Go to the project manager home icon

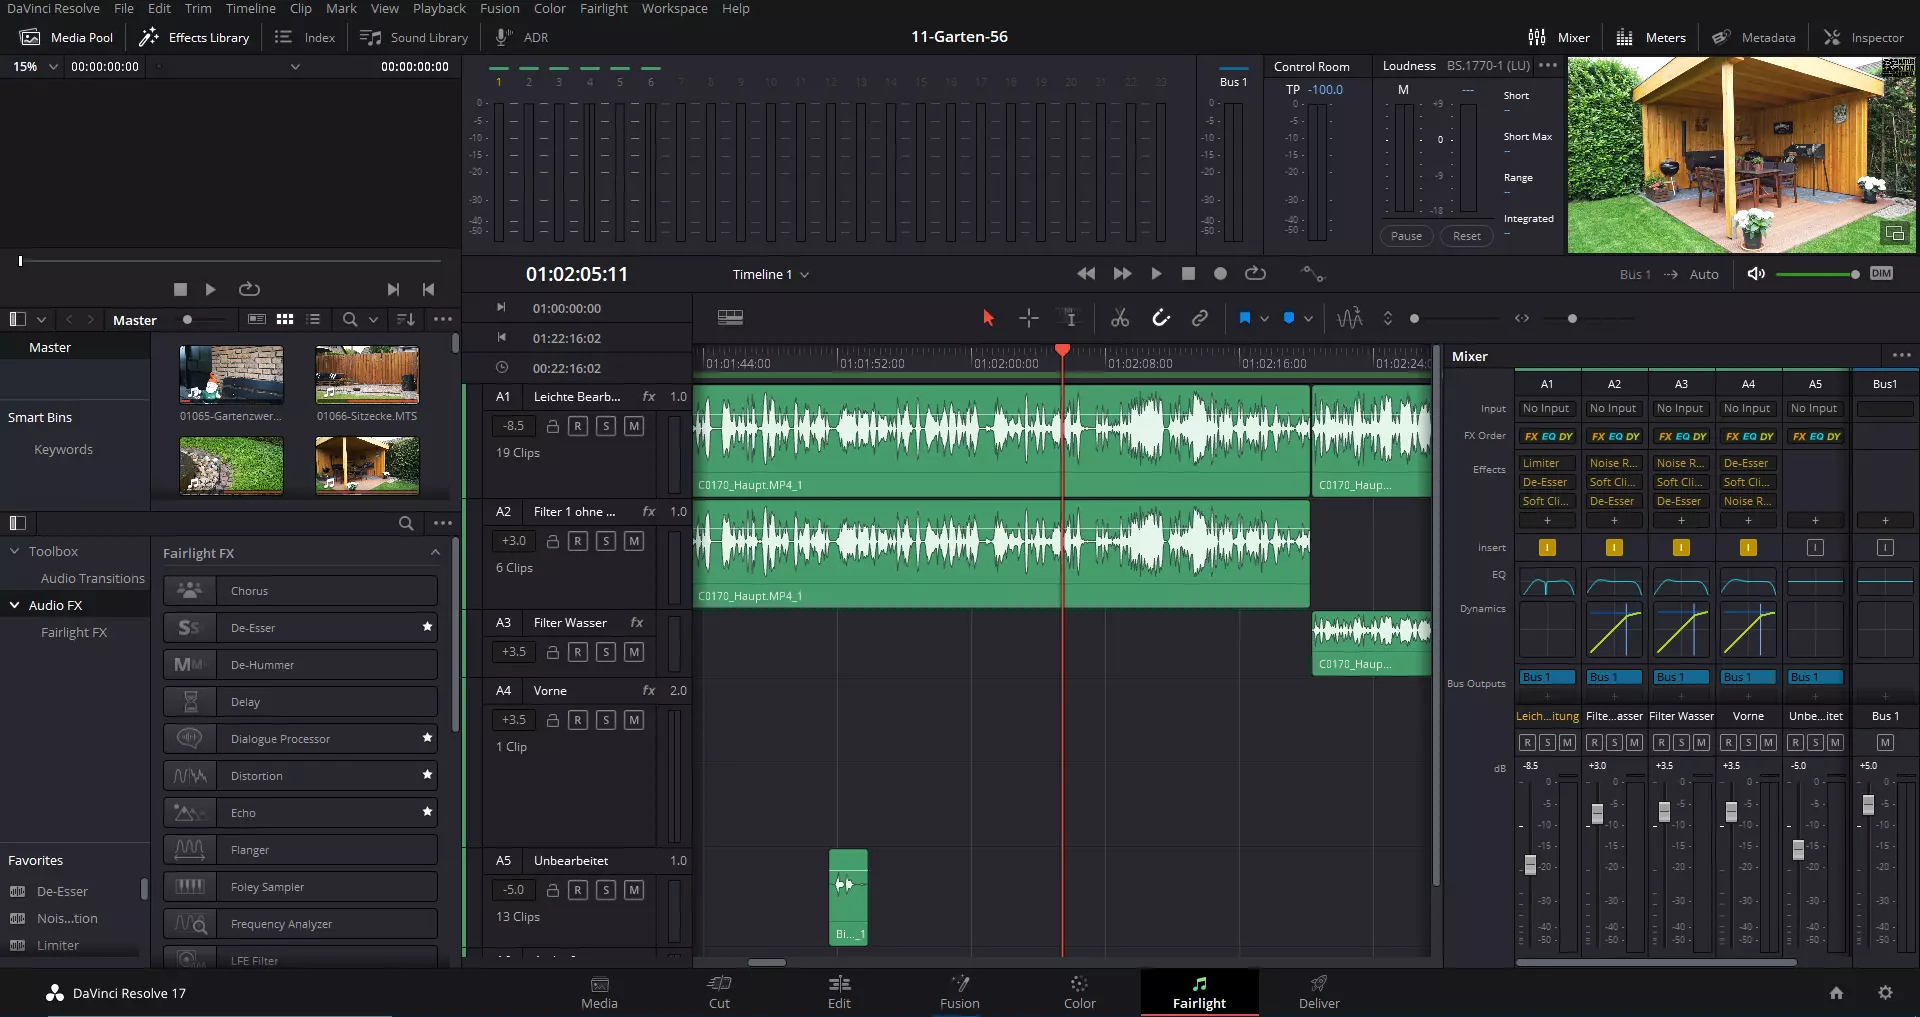tap(1836, 993)
